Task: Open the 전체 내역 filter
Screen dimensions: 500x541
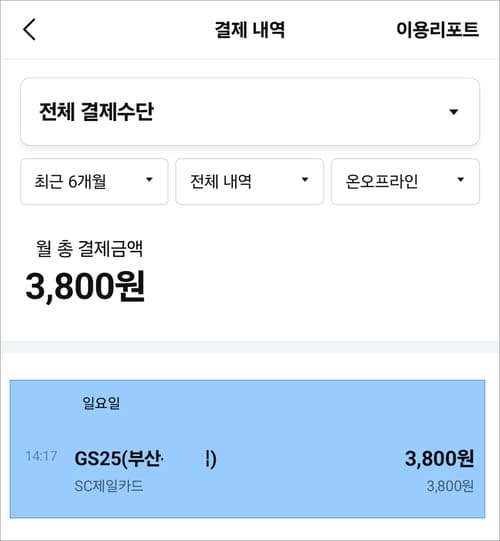Action: coord(249,181)
